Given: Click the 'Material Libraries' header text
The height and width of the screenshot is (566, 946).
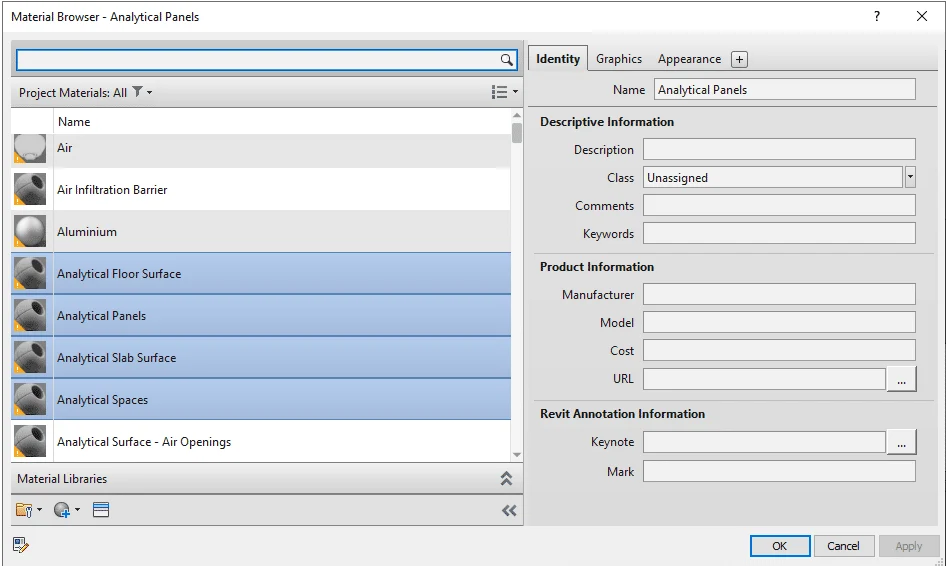Looking at the screenshot, I should (x=62, y=479).
